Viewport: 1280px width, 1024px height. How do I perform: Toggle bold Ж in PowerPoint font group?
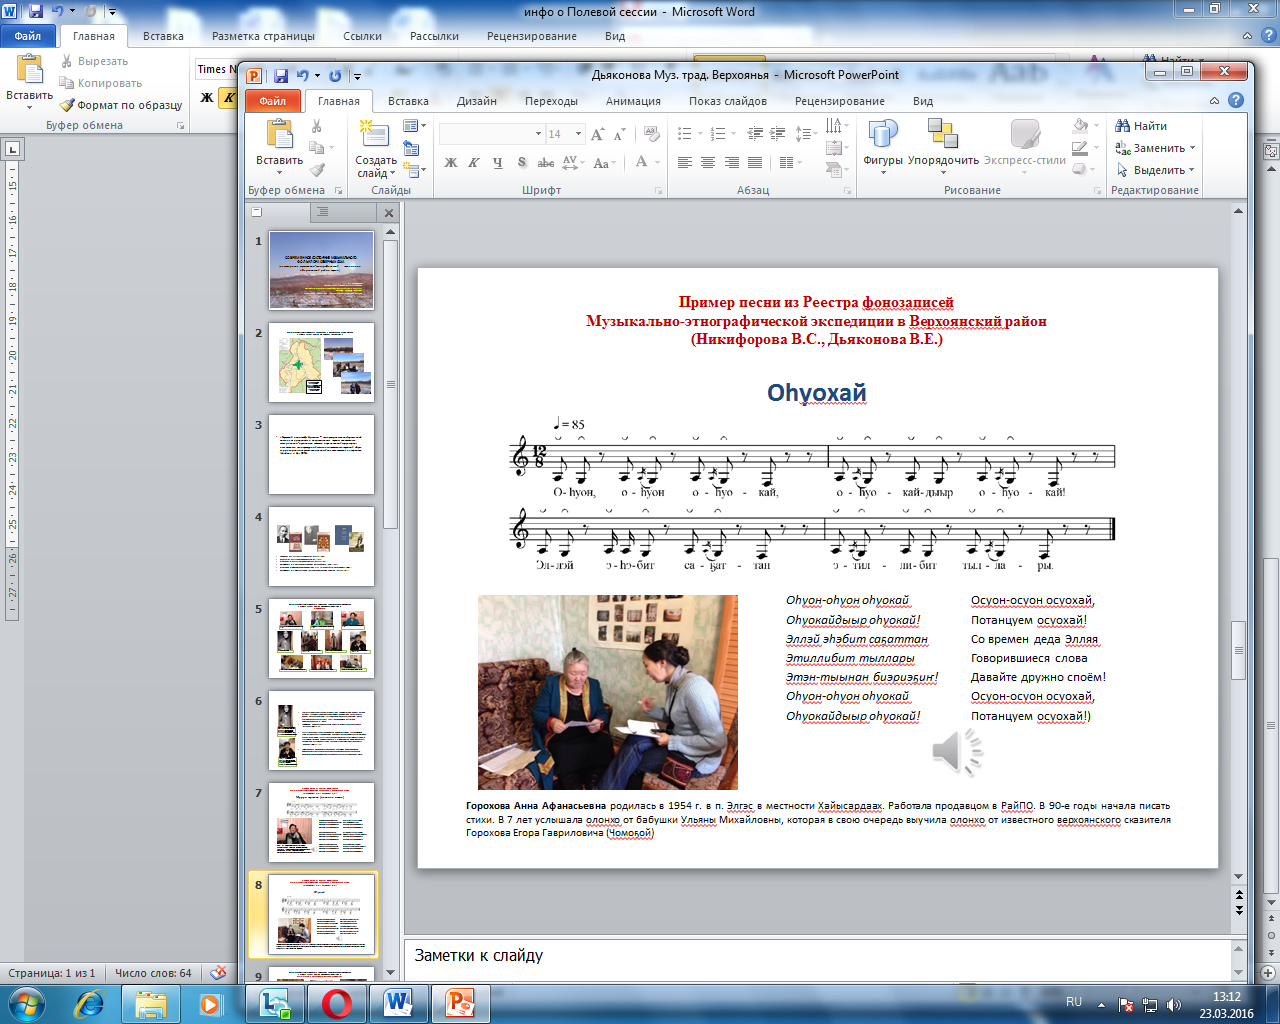[x=451, y=163]
